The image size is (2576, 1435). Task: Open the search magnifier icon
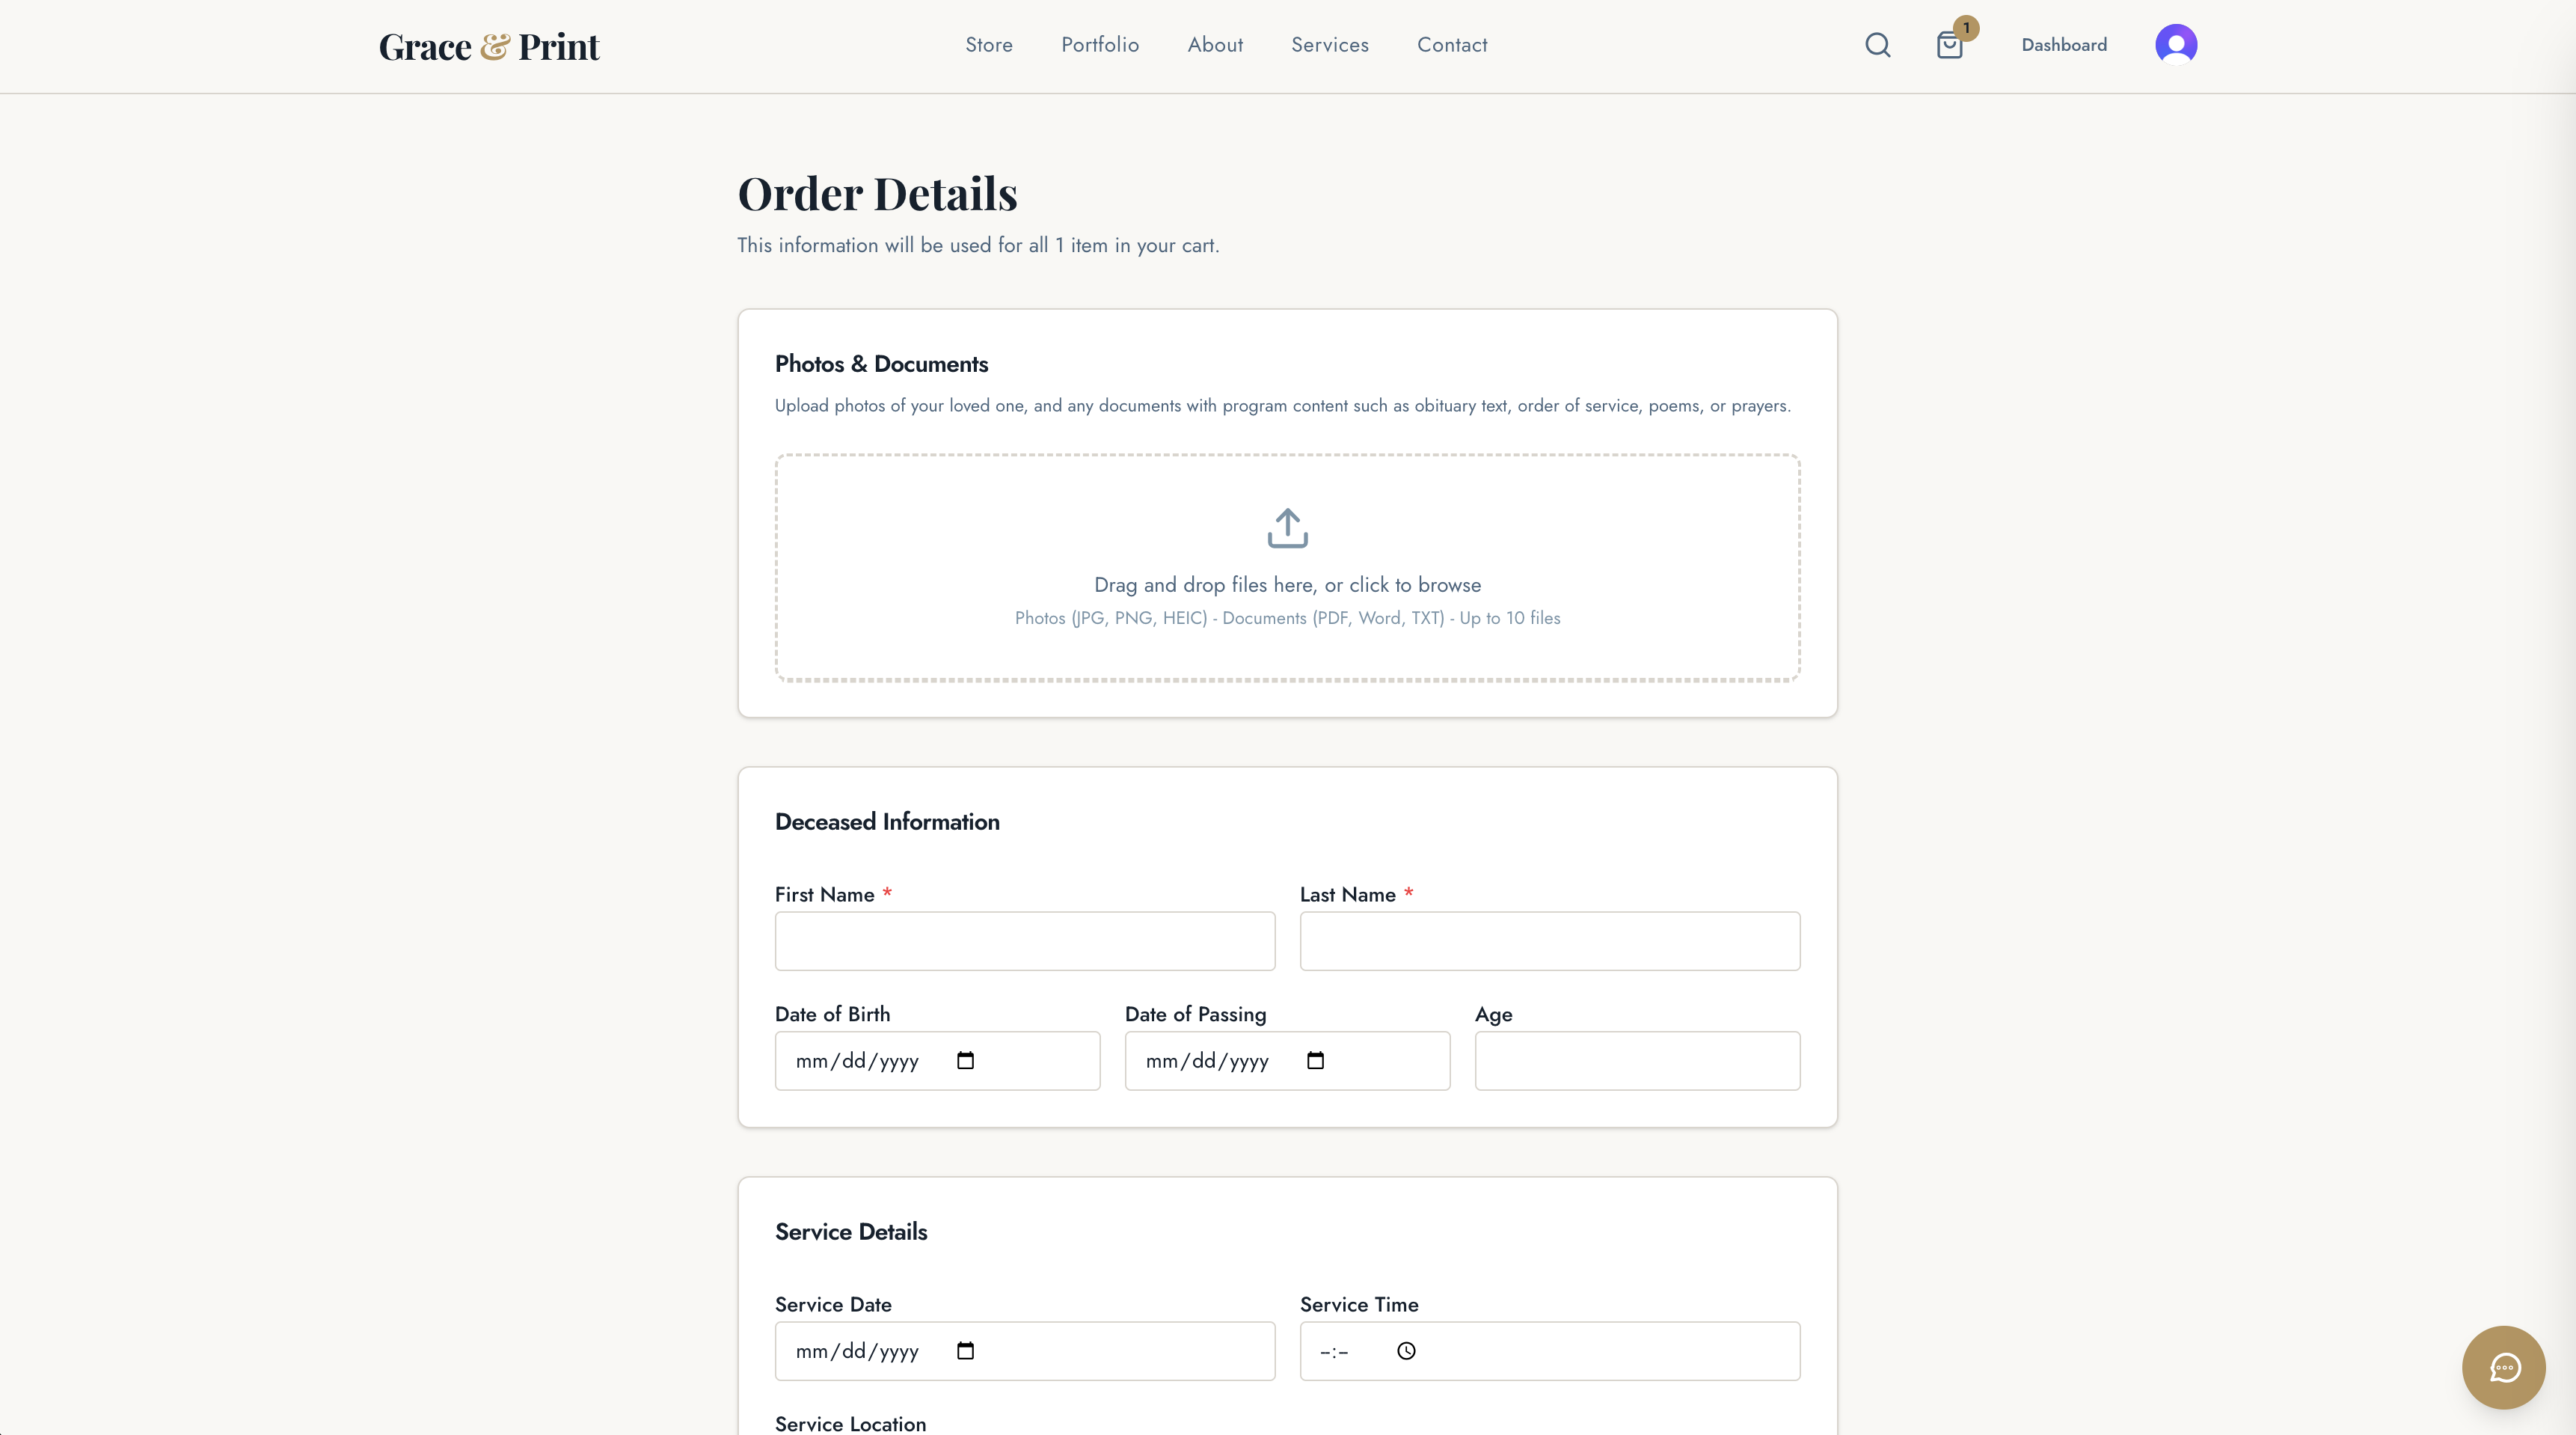click(x=1877, y=45)
